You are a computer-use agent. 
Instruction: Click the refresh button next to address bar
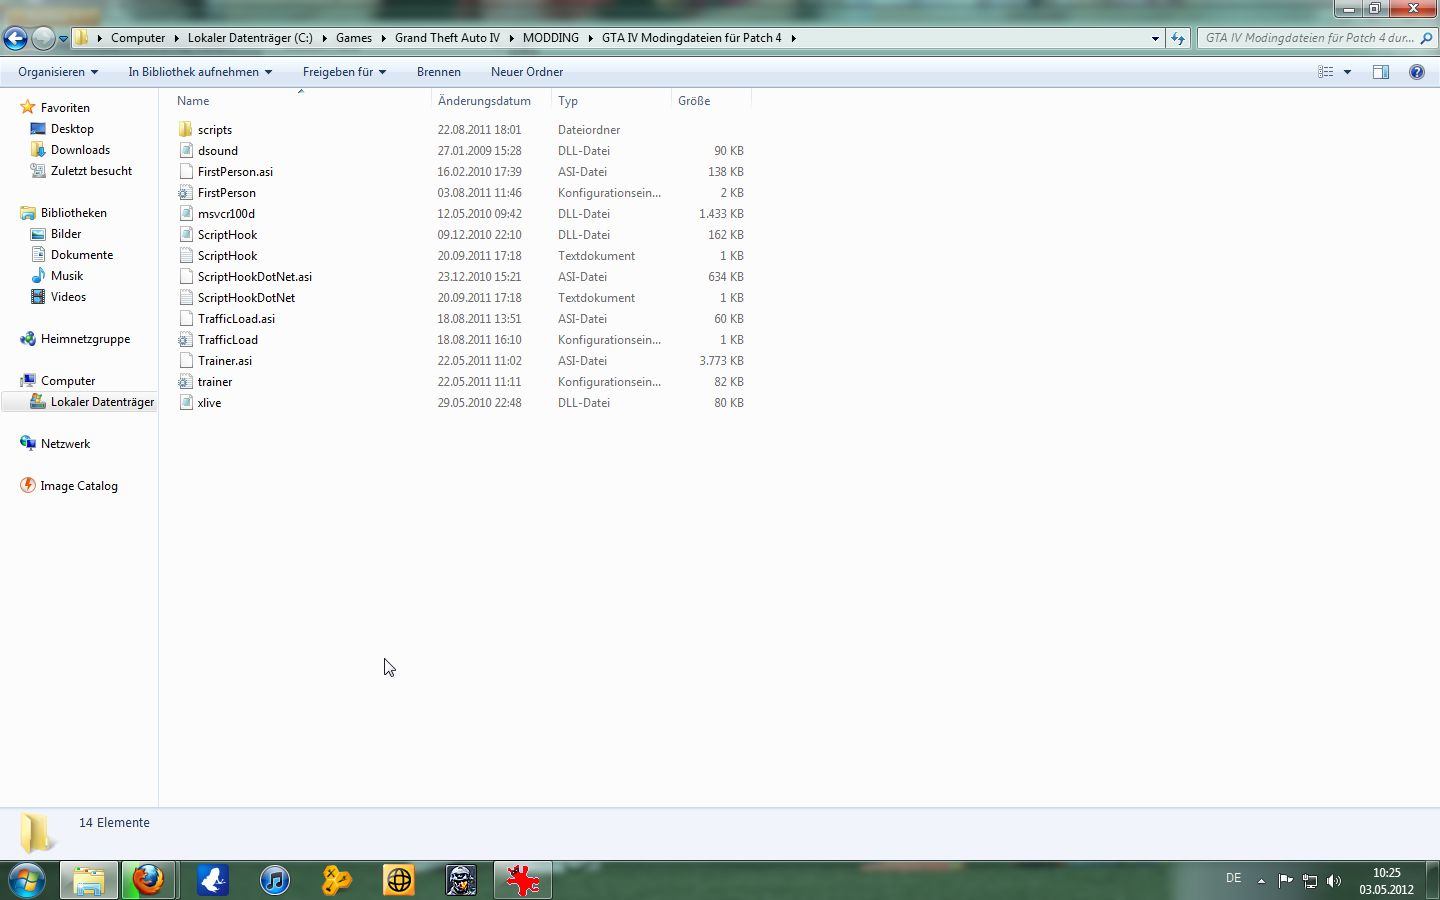tap(1178, 38)
